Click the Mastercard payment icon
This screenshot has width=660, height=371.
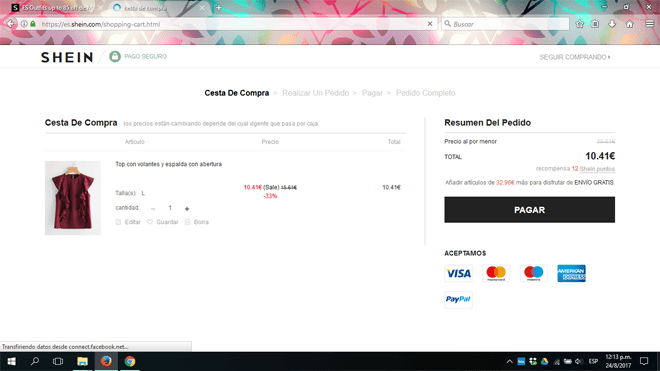click(496, 274)
